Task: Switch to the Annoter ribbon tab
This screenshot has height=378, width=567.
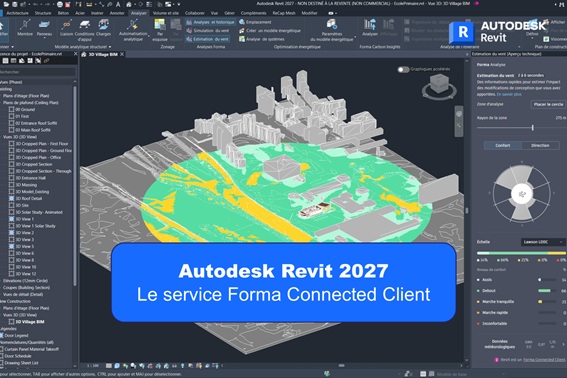Action: click(x=117, y=13)
